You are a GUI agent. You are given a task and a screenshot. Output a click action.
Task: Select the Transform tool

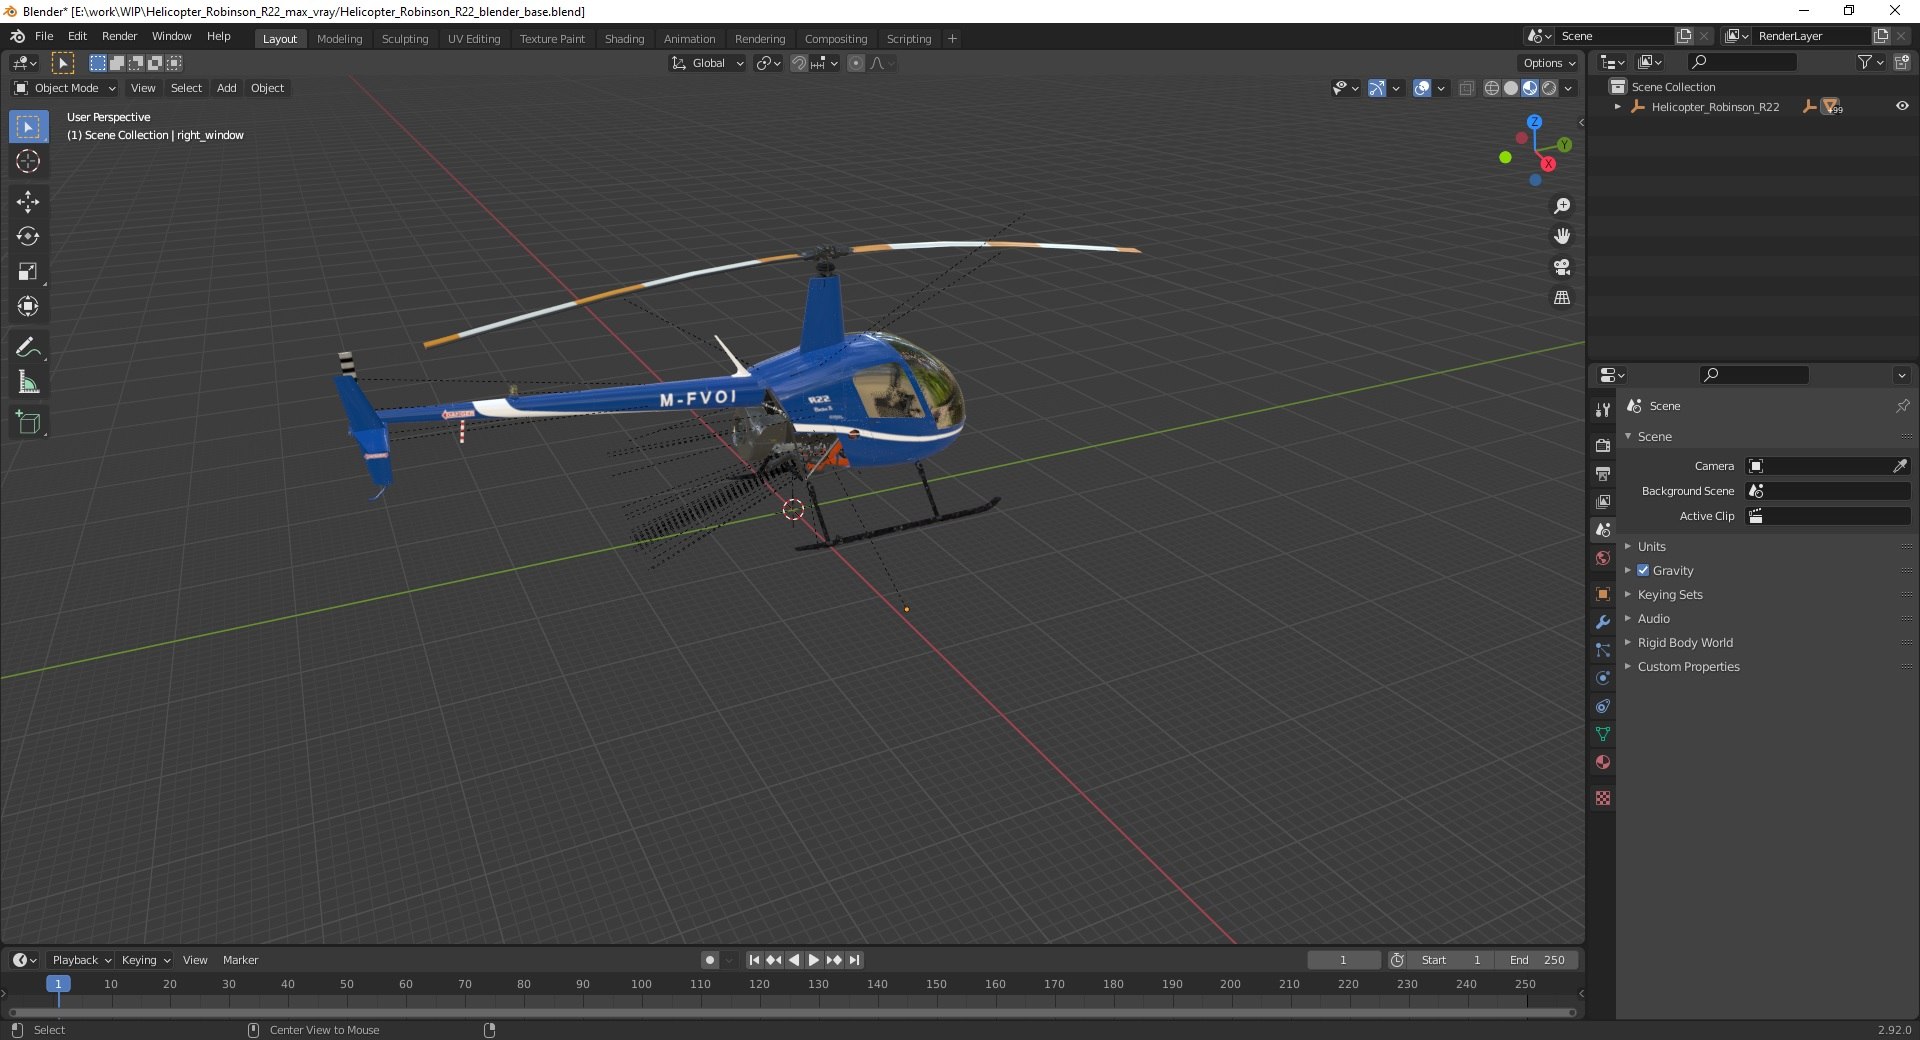pos(28,306)
